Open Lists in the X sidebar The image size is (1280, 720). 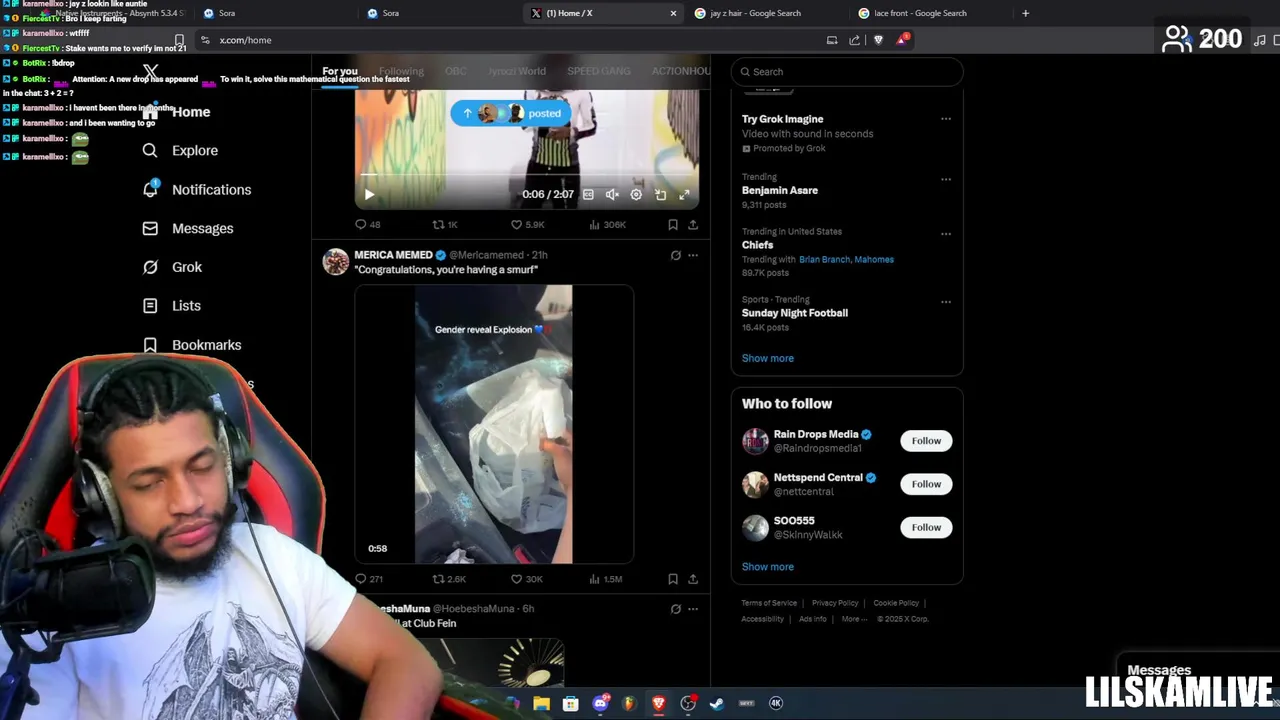tap(171, 305)
